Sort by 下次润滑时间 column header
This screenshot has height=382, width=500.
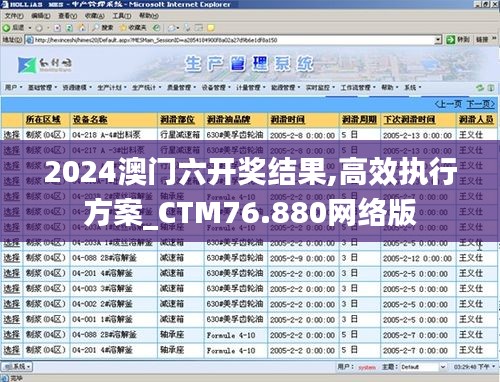tap(409, 119)
